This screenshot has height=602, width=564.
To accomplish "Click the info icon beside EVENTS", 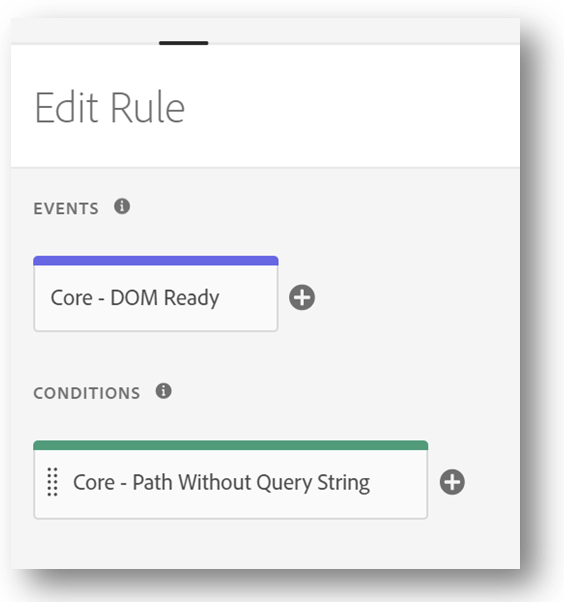I will [x=122, y=207].
